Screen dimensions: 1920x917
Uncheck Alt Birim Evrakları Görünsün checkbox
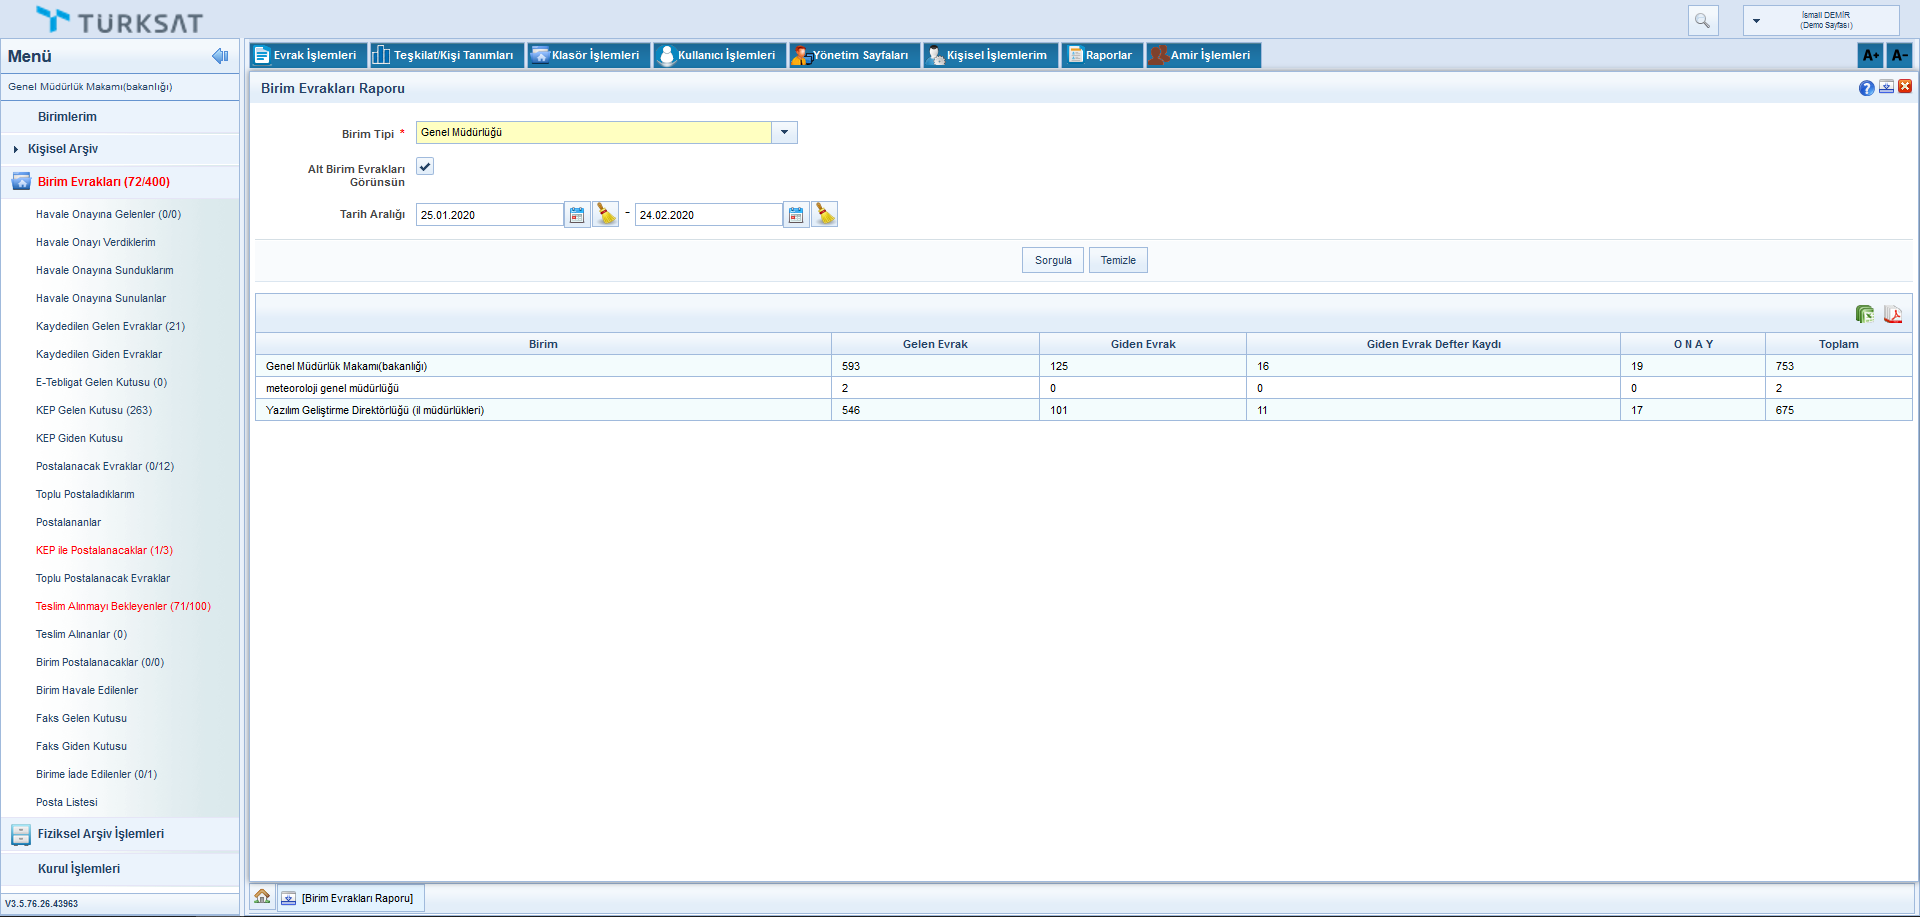coord(425,167)
